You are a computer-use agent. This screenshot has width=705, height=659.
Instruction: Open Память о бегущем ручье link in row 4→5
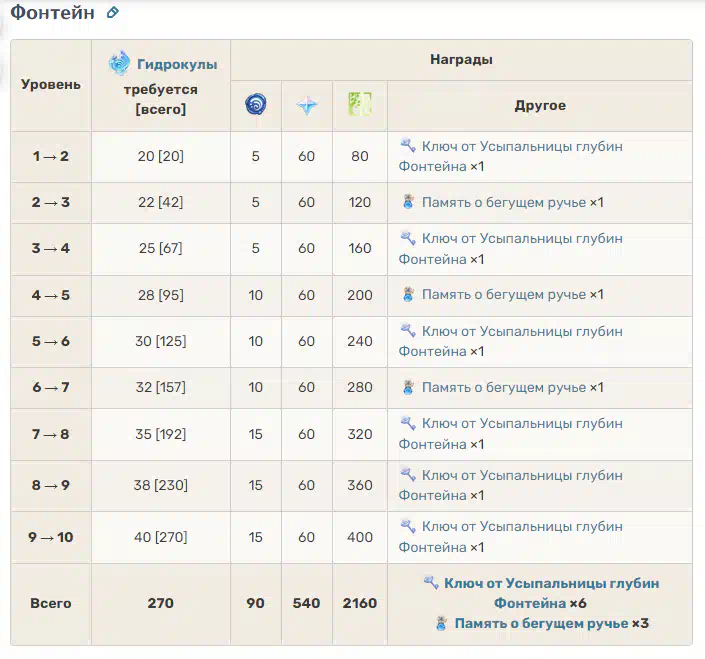(x=504, y=294)
